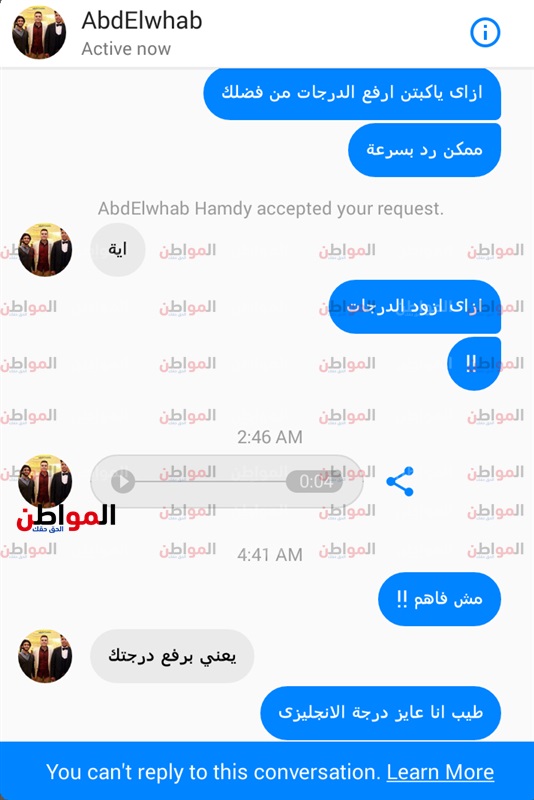
Task: Select the "ازاى ياكبتن ارفع الدرجات" bubble
Action: click(352, 93)
